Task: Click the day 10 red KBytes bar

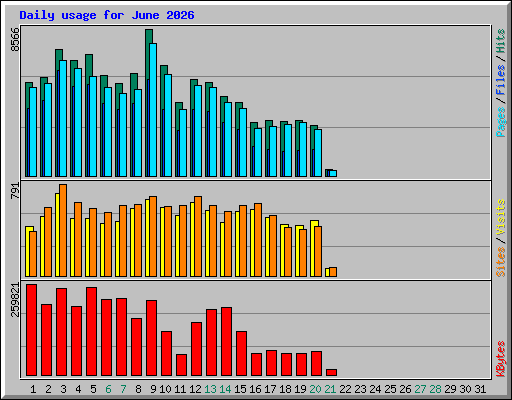Action: coord(166,354)
